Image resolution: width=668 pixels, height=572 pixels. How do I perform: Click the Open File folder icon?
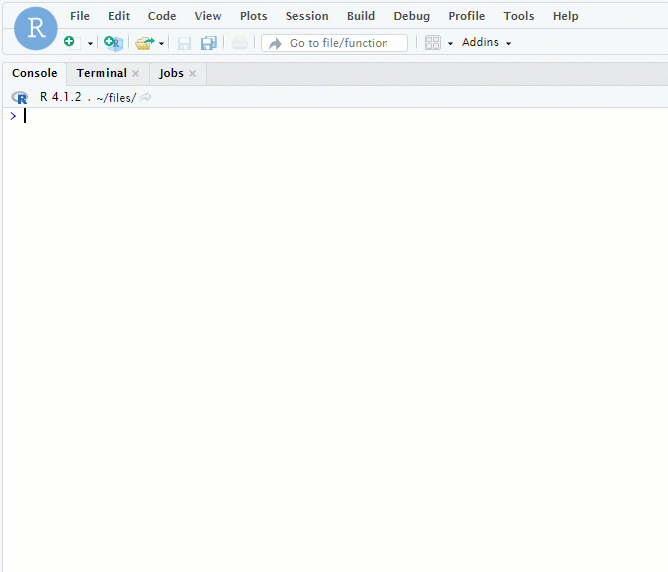[144, 43]
